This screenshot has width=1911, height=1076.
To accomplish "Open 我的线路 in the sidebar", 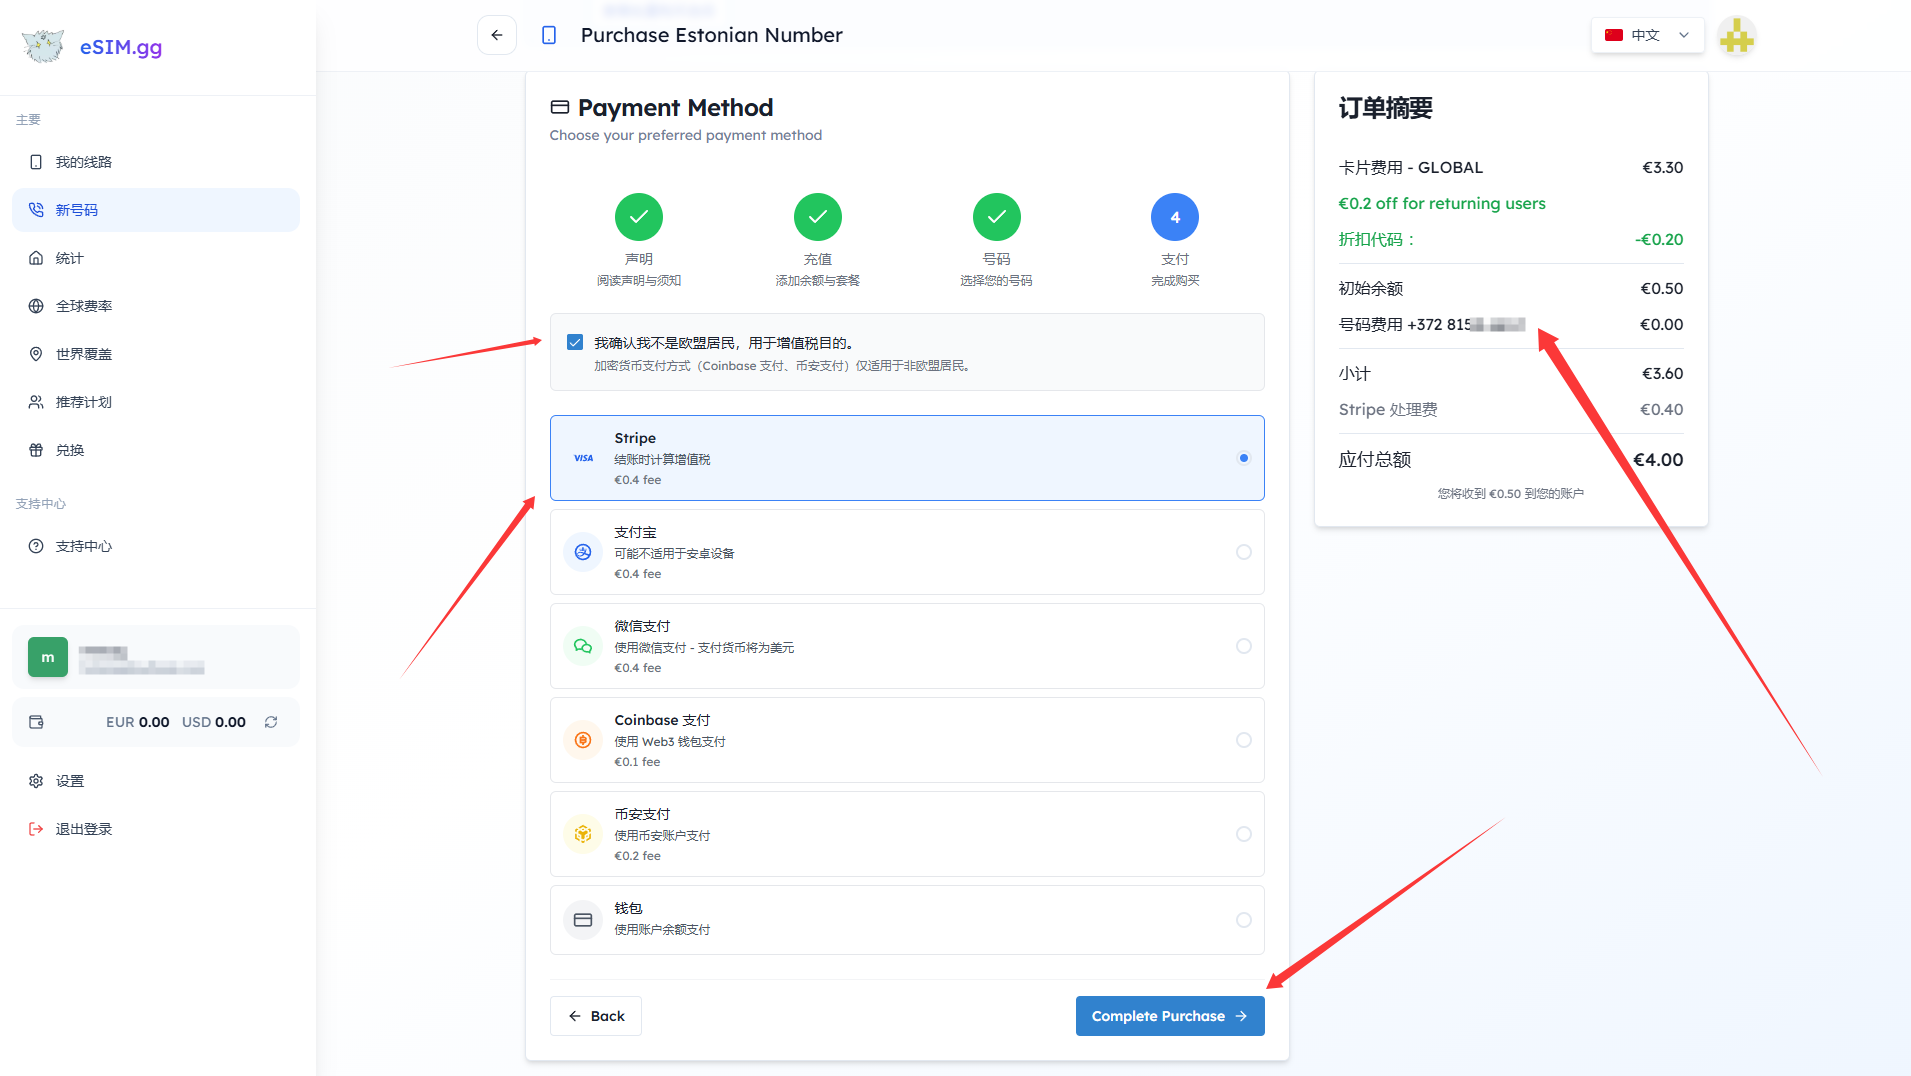I will [x=84, y=162].
